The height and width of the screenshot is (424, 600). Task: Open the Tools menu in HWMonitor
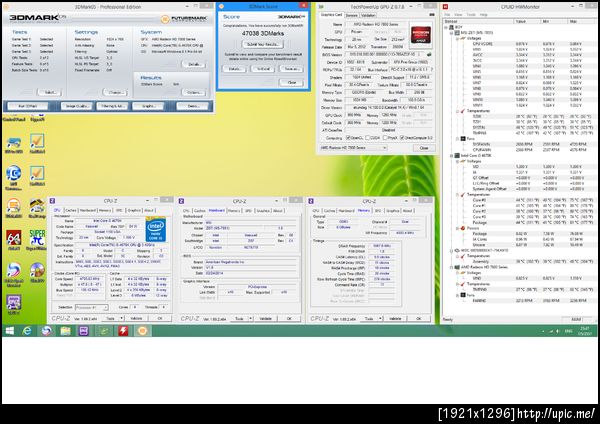click(x=471, y=15)
